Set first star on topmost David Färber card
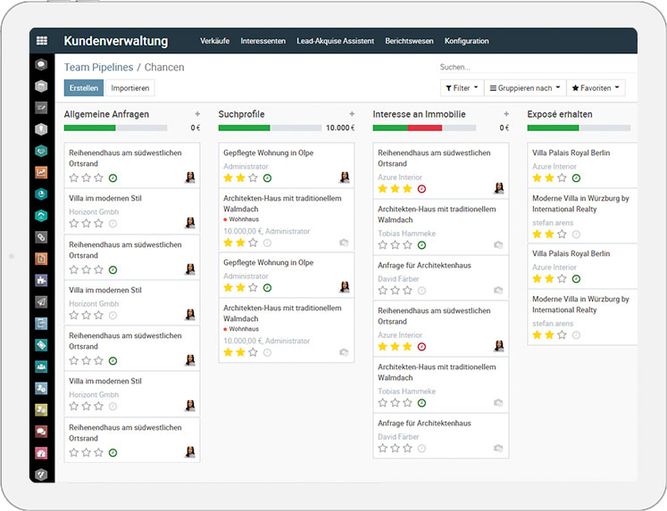The image size is (667, 511). [x=383, y=291]
